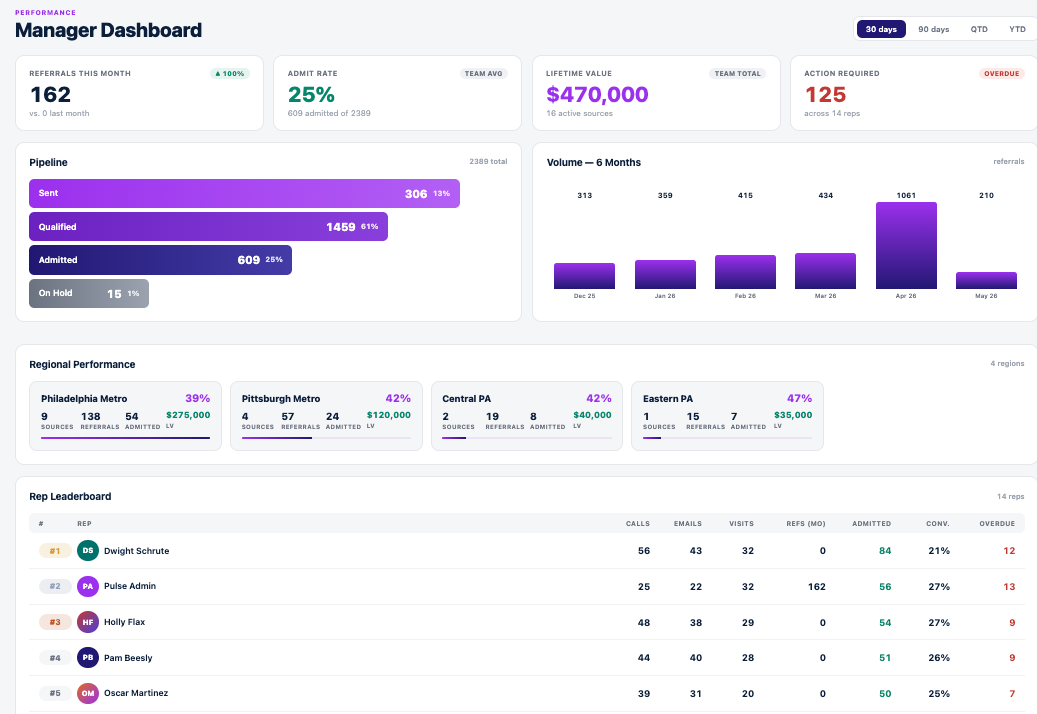The height and width of the screenshot is (714, 1037).
Task: Click the Feb 26 volume bar
Action: (745, 272)
